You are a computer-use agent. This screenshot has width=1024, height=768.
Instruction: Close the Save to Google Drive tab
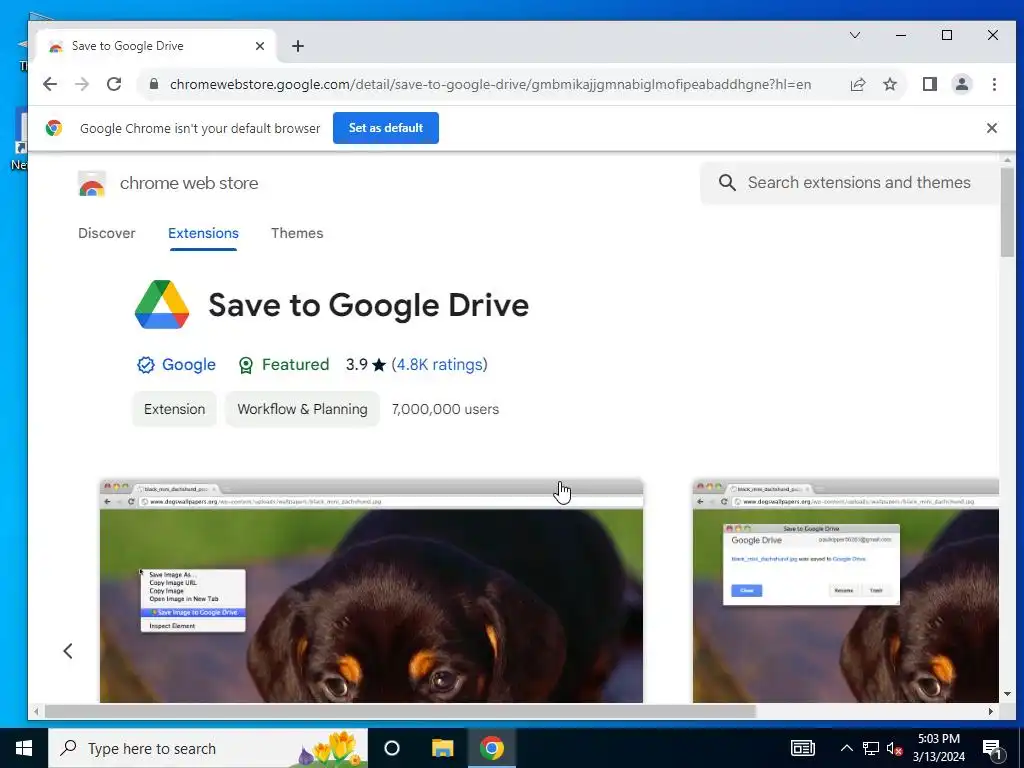(260, 46)
